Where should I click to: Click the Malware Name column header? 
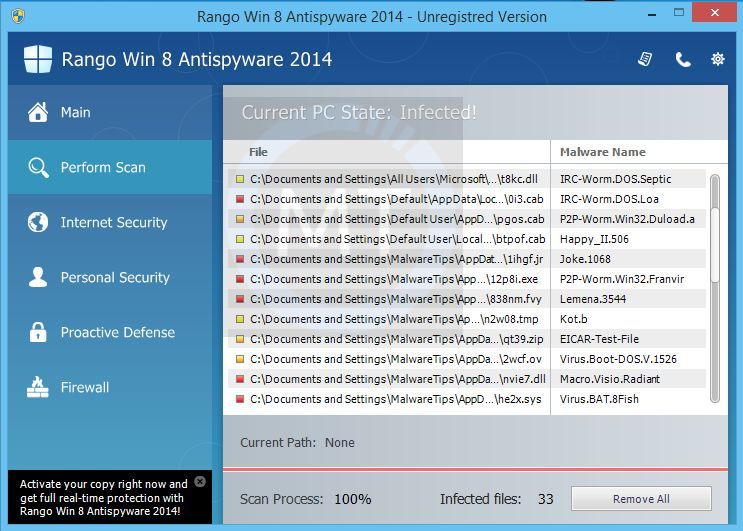(603, 152)
